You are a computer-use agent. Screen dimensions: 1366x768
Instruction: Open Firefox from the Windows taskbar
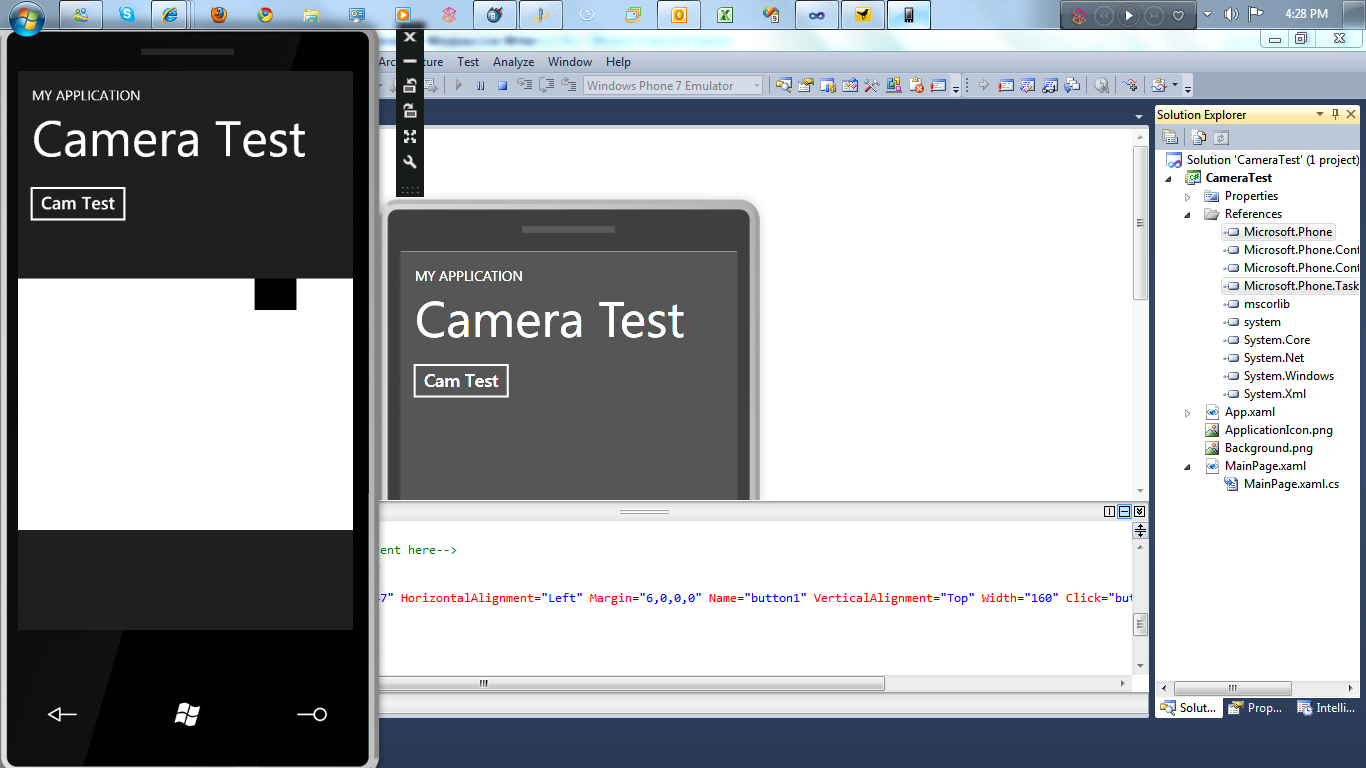click(x=219, y=15)
